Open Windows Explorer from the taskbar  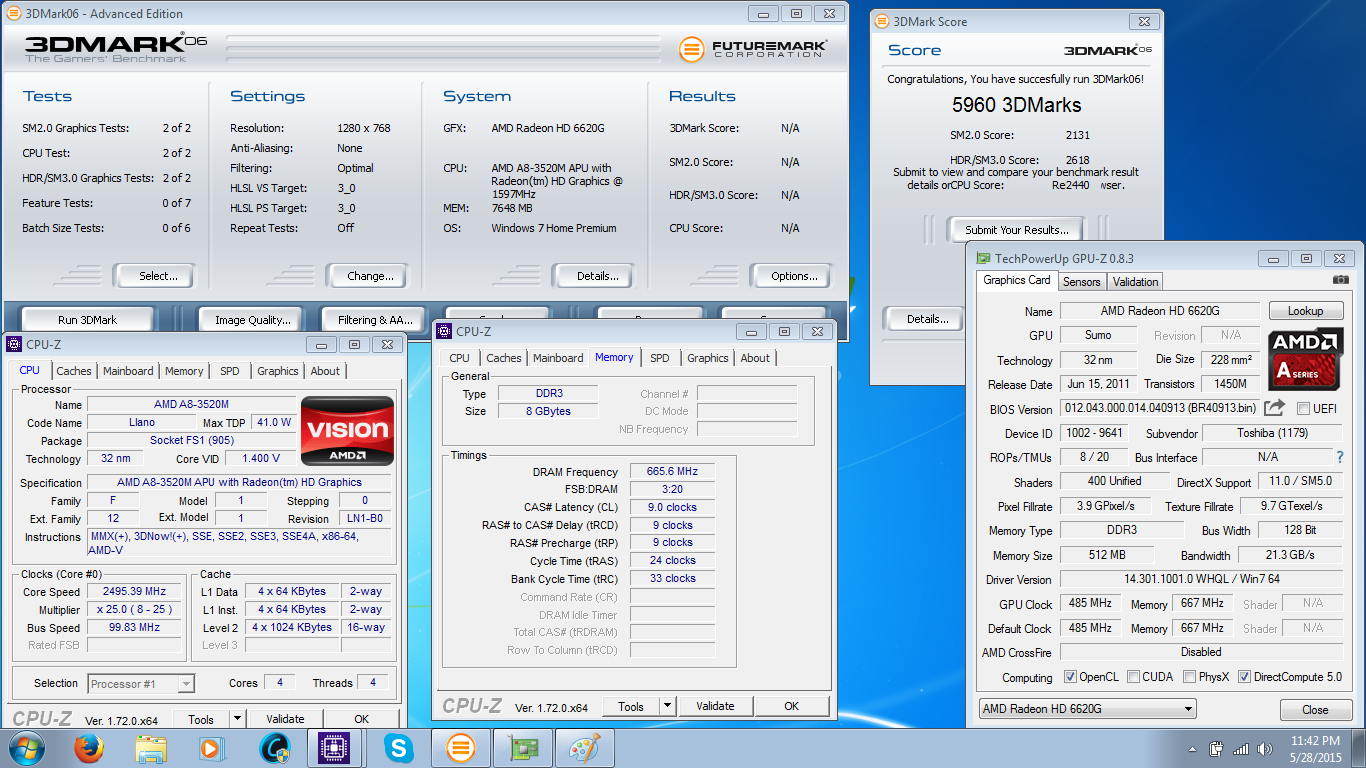click(151, 748)
